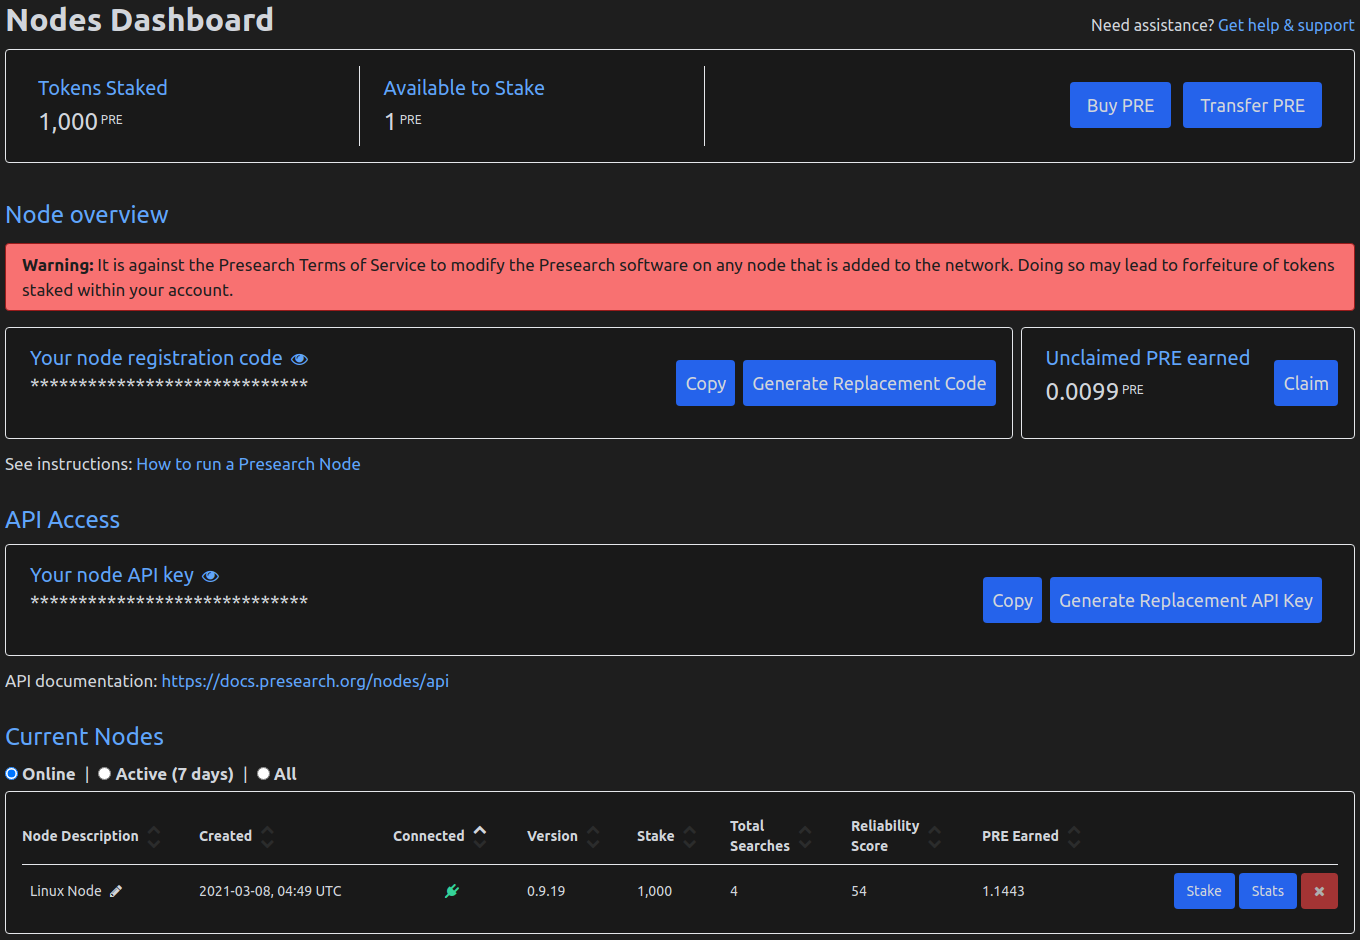
Task: Reveal the node API key eye icon
Action: pyautogui.click(x=210, y=576)
